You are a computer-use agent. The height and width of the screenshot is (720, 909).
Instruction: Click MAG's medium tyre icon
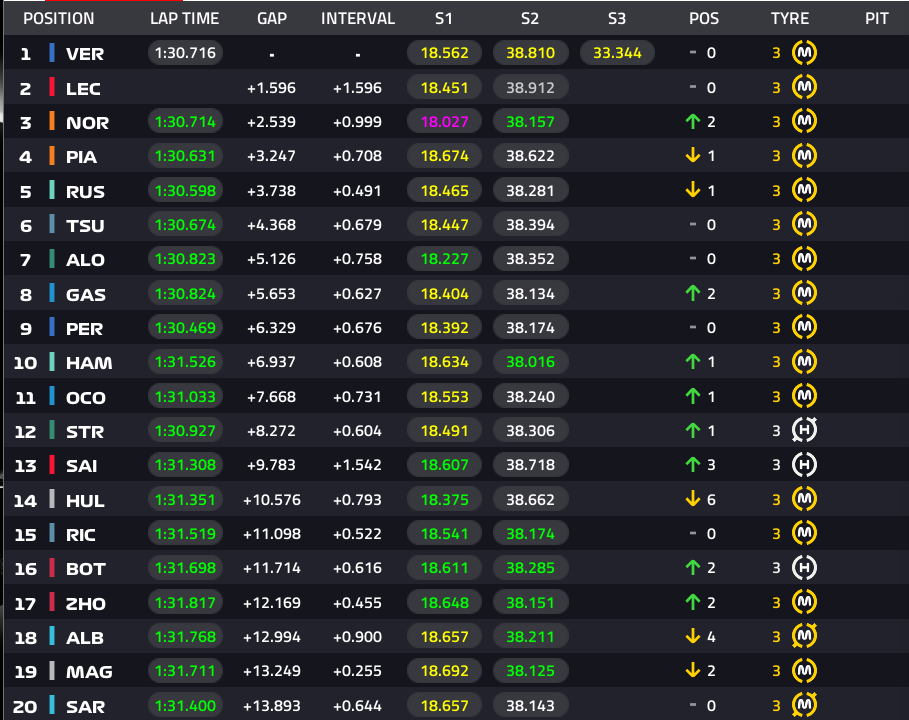pyautogui.click(x=804, y=671)
